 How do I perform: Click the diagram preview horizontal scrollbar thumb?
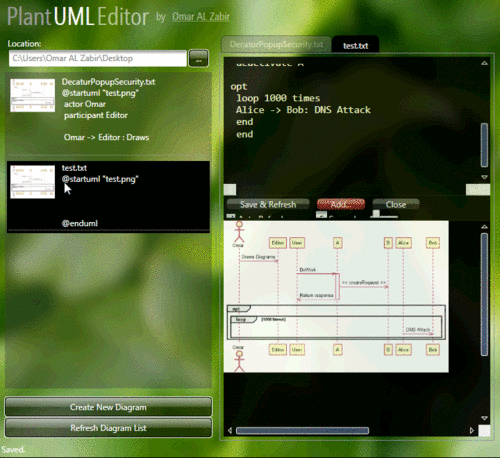click(302, 431)
